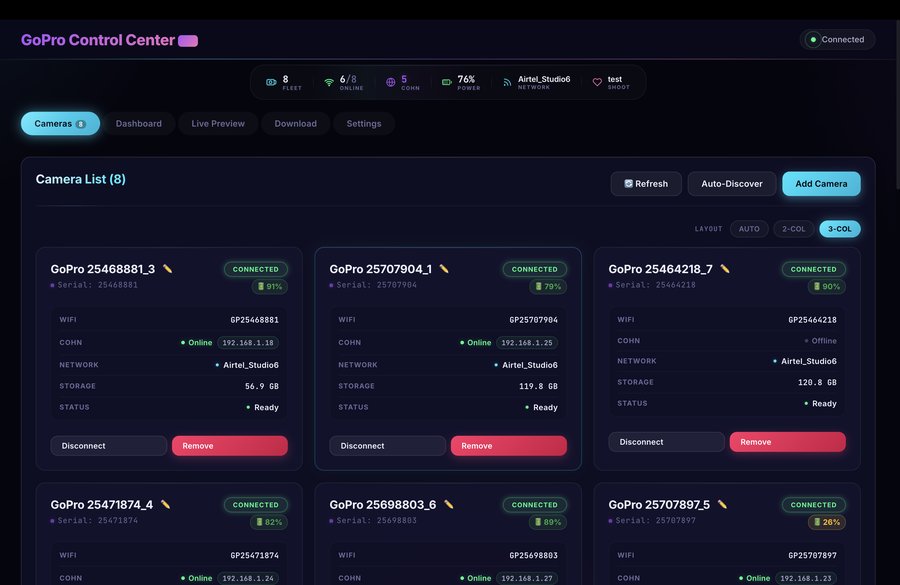Screen dimensions: 900x585
Task: Click the green wifi online icon
Action: 329,83
